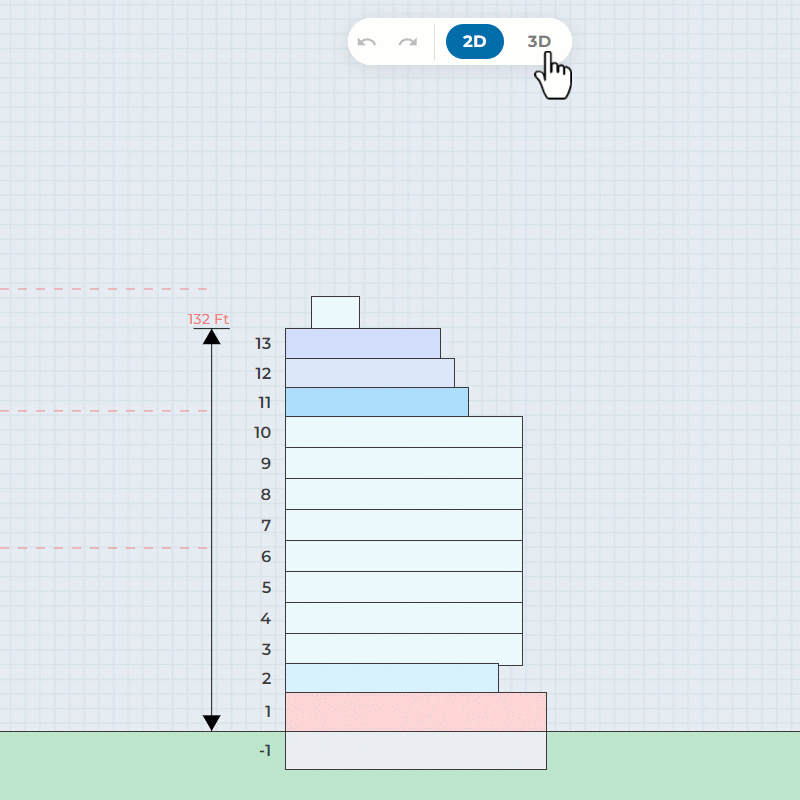The width and height of the screenshot is (800, 800).
Task: Click the undo arrow icon
Action: [367, 42]
